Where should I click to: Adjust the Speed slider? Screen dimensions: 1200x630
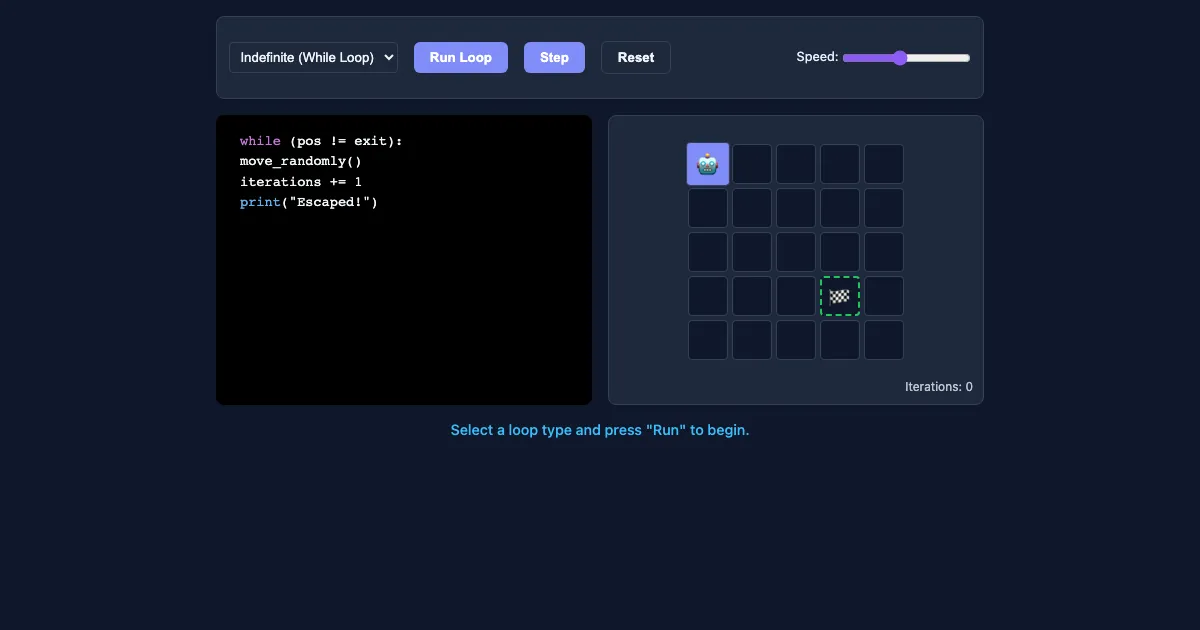[x=907, y=58]
